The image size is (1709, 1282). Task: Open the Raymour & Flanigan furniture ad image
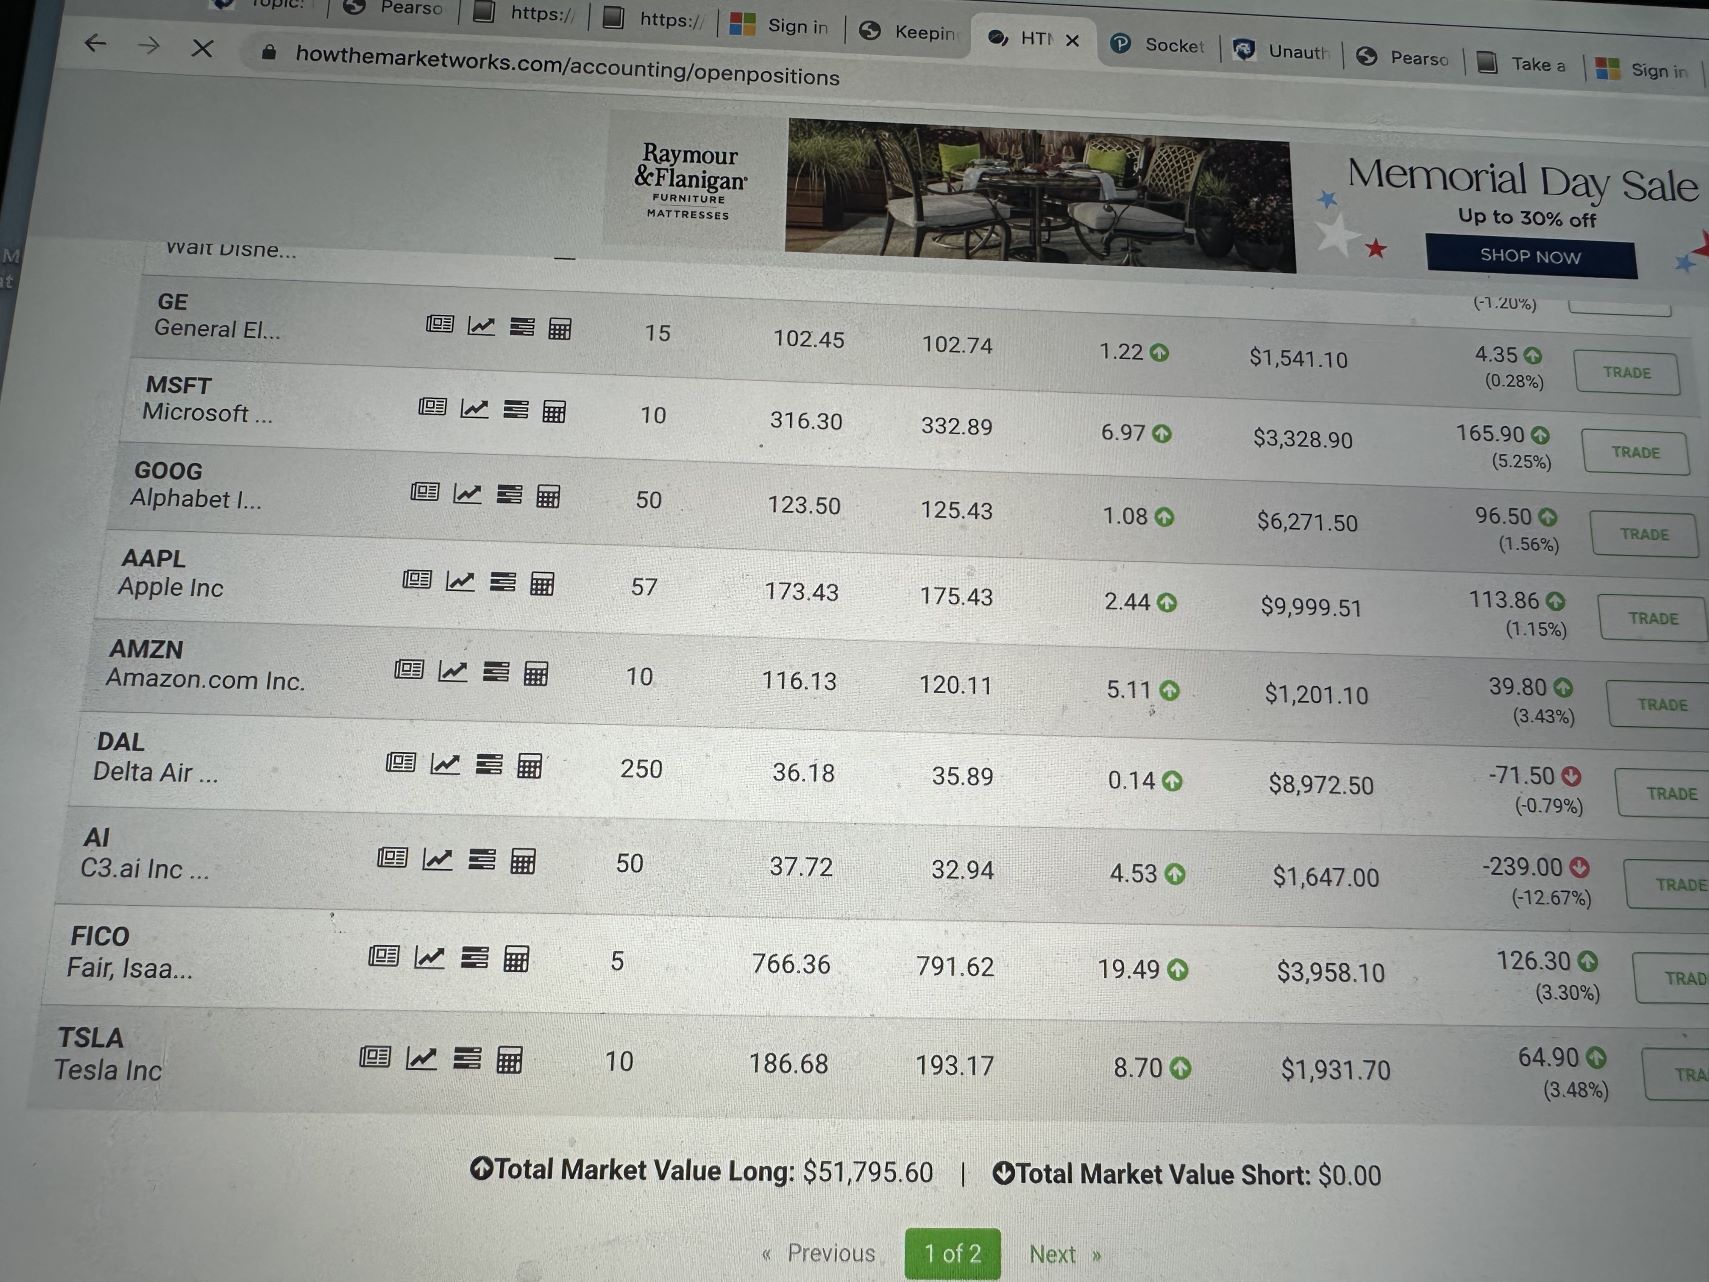coord(1040,195)
